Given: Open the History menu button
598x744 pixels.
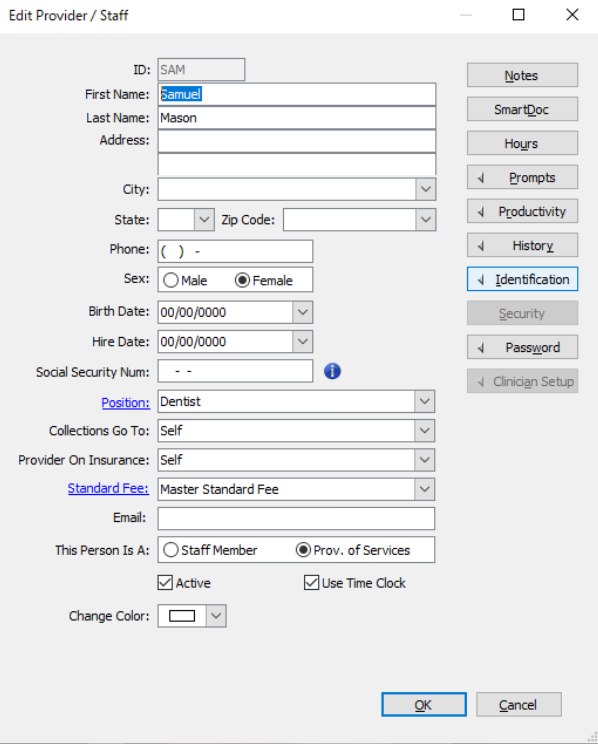Looking at the screenshot, I should click(x=523, y=245).
